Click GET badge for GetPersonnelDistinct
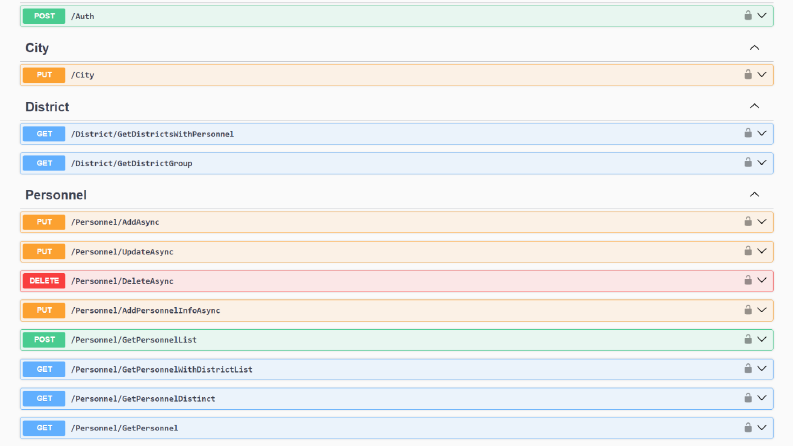Image resolution: width=793 pixels, height=446 pixels. 44,398
